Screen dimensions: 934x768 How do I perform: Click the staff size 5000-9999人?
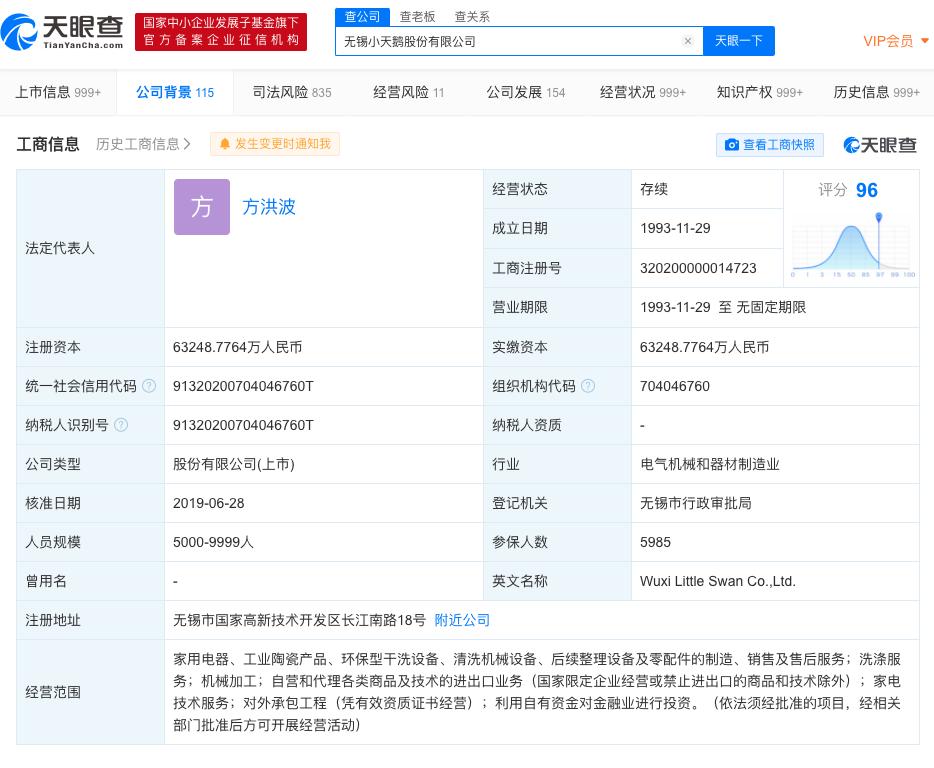pos(213,542)
